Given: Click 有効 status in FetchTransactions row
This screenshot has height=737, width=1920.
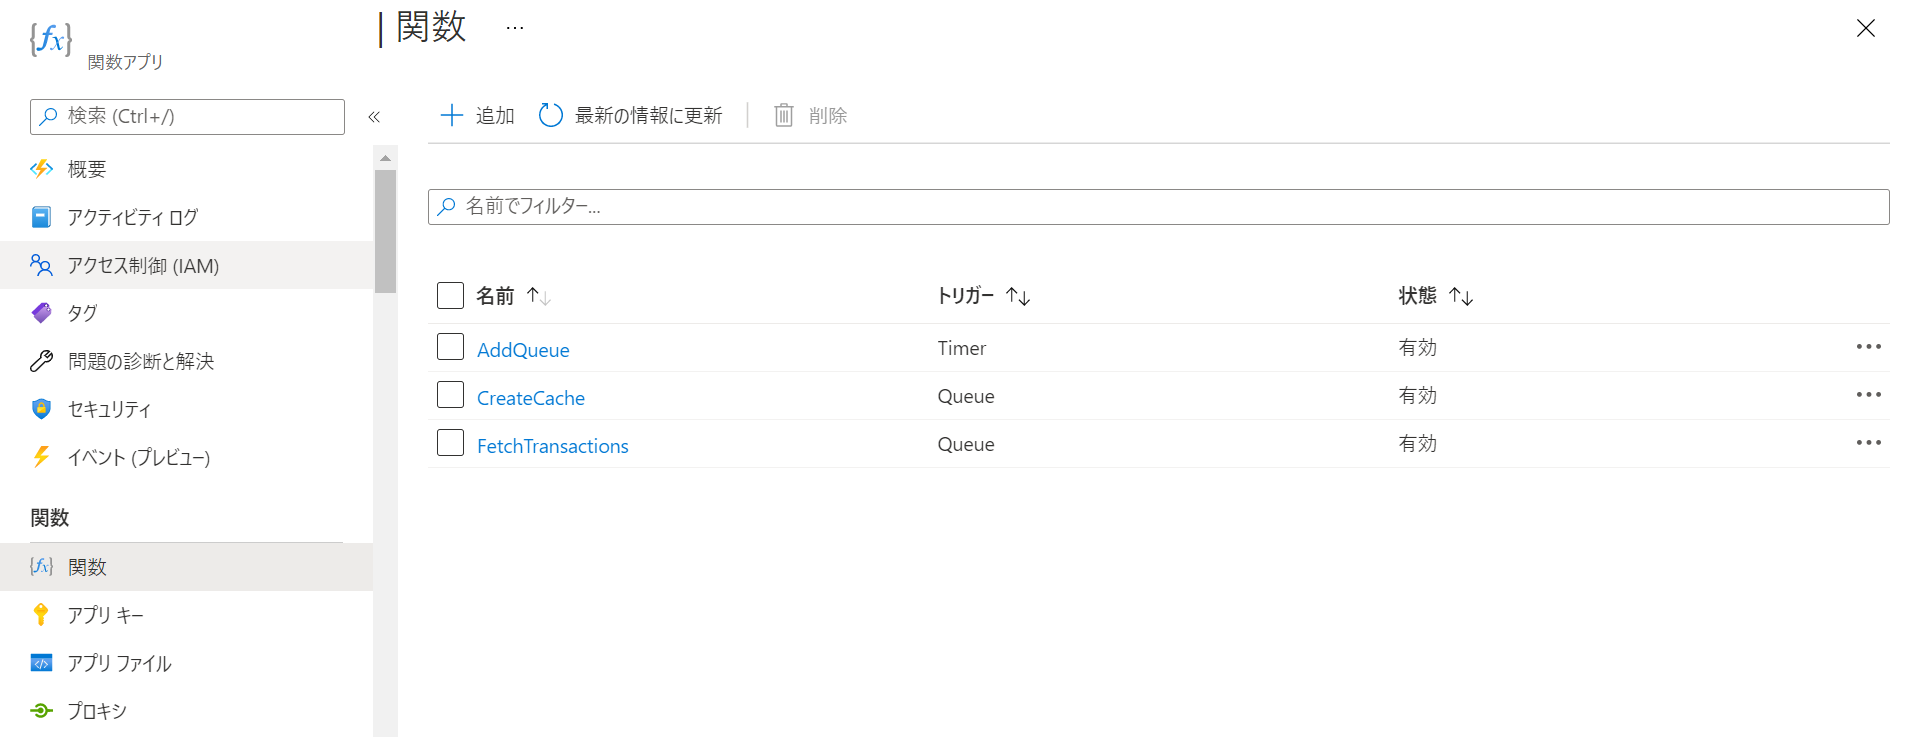Looking at the screenshot, I should point(1417,443).
